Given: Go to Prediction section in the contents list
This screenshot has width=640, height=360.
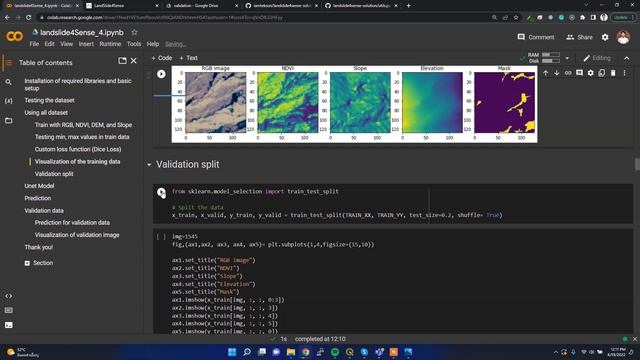Looking at the screenshot, I should point(38,198).
